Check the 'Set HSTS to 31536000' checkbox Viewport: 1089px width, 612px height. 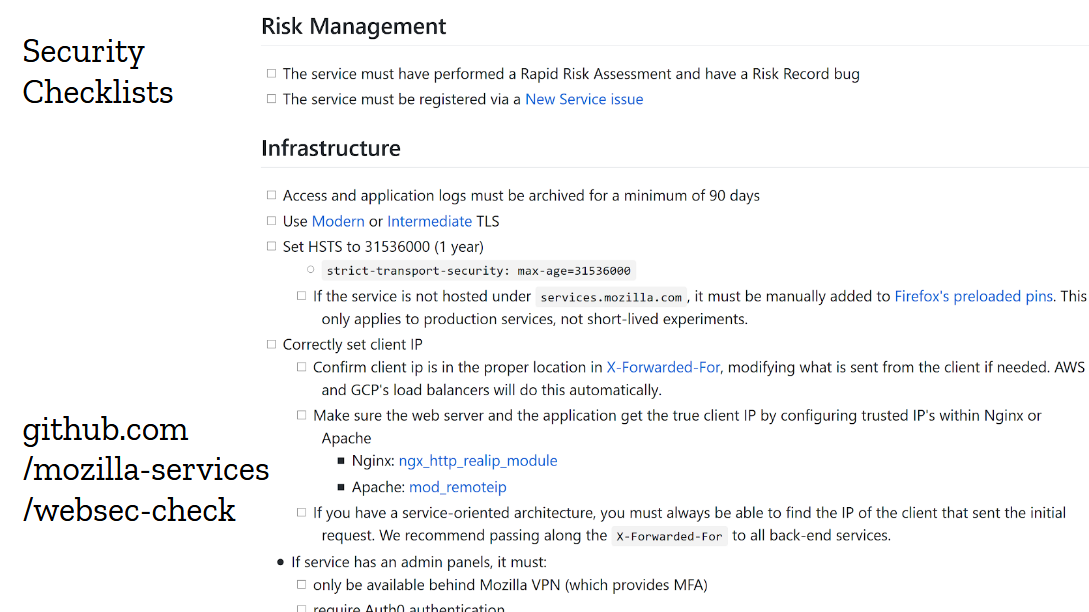click(272, 246)
